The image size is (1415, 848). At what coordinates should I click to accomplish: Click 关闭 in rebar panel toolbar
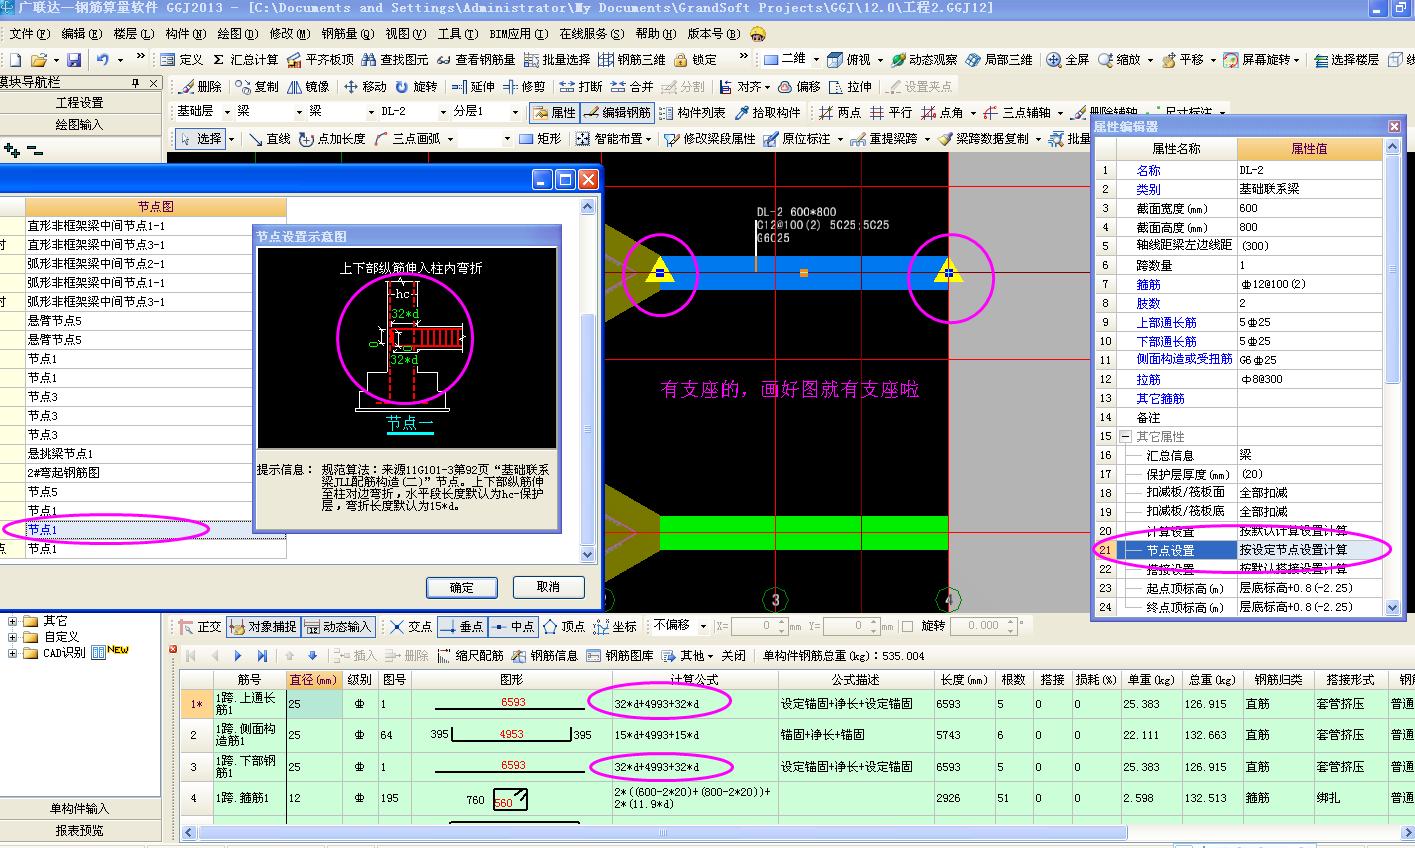click(x=733, y=656)
